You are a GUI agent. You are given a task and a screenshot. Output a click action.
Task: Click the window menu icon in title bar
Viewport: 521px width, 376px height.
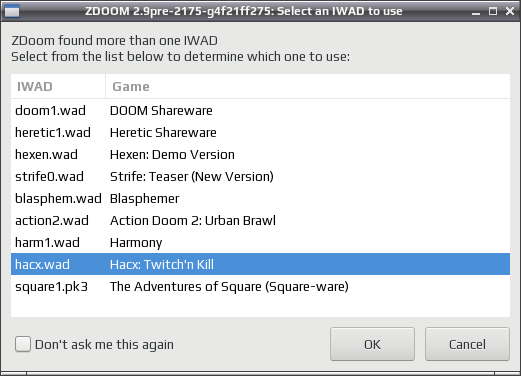[12, 11]
